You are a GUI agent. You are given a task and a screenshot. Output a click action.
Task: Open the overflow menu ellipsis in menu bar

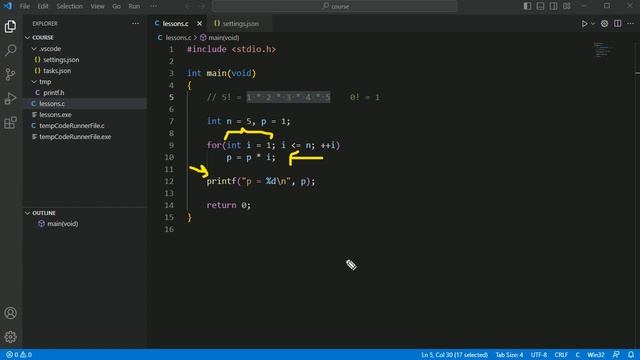click(x=153, y=6)
